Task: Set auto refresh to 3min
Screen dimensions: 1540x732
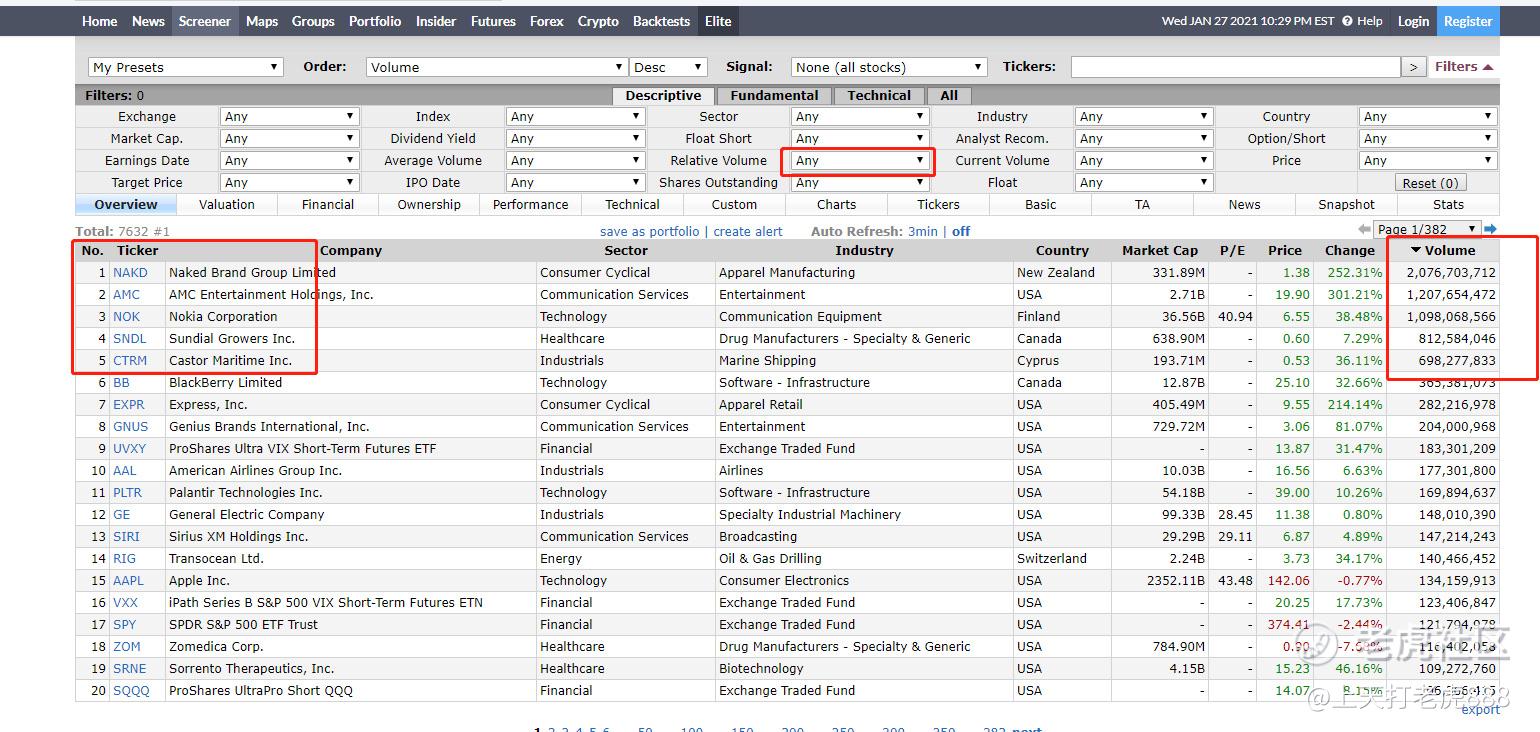Action: coord(923,231)
